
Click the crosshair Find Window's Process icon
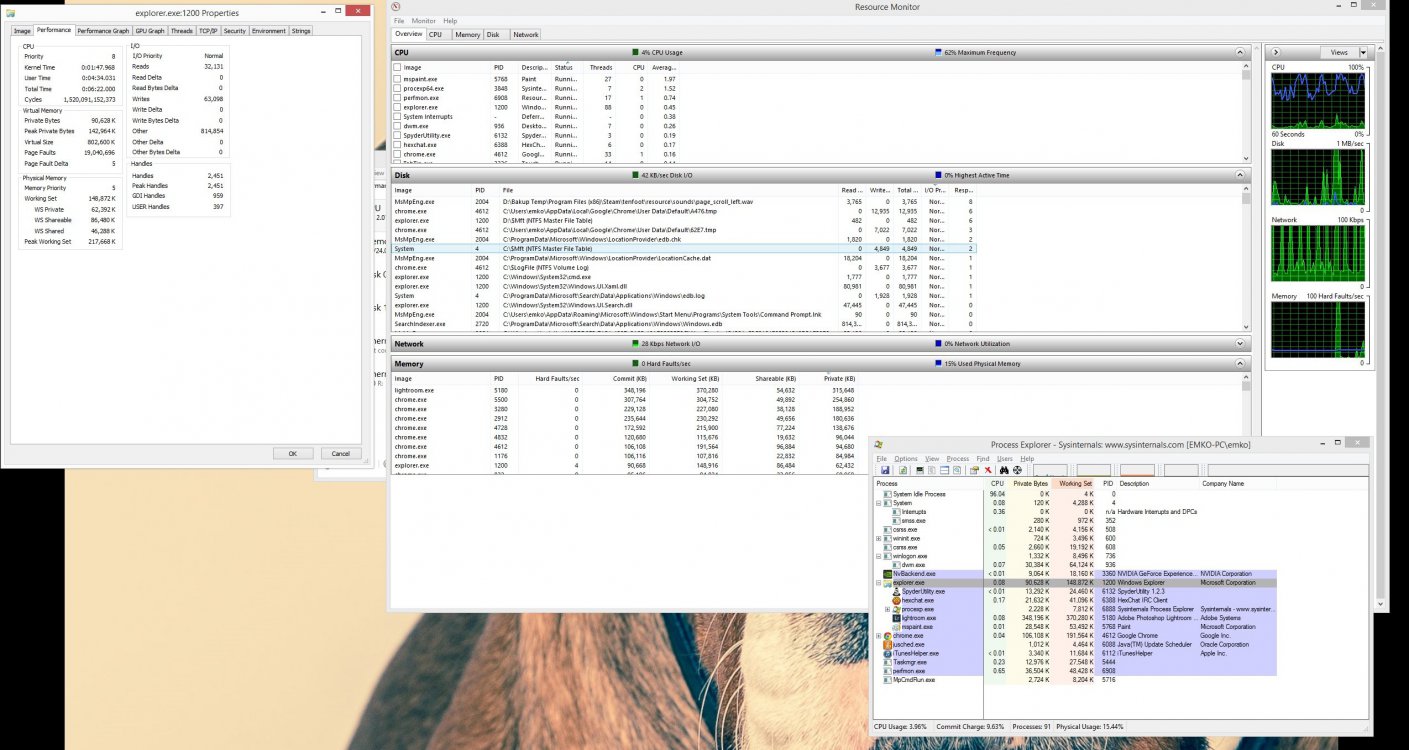[1017, 470]
